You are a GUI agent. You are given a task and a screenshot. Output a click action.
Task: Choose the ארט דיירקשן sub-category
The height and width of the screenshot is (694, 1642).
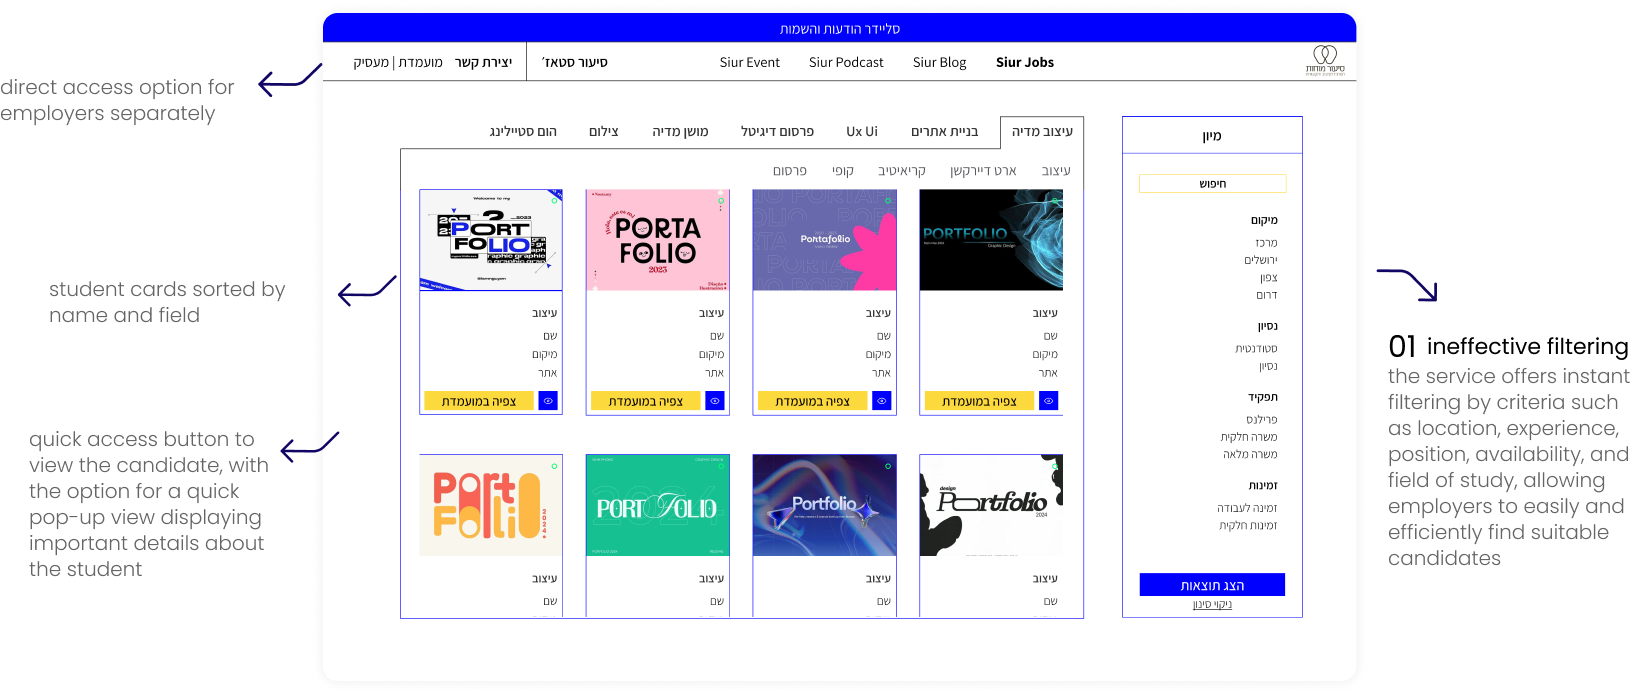click(x=983, y=171)
